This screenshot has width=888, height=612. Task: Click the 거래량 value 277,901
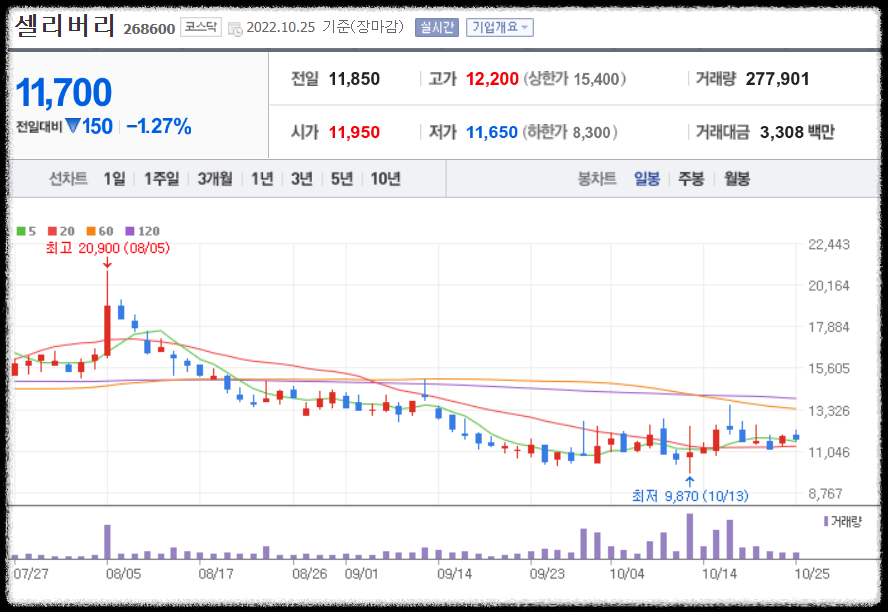tap(777, 79)
